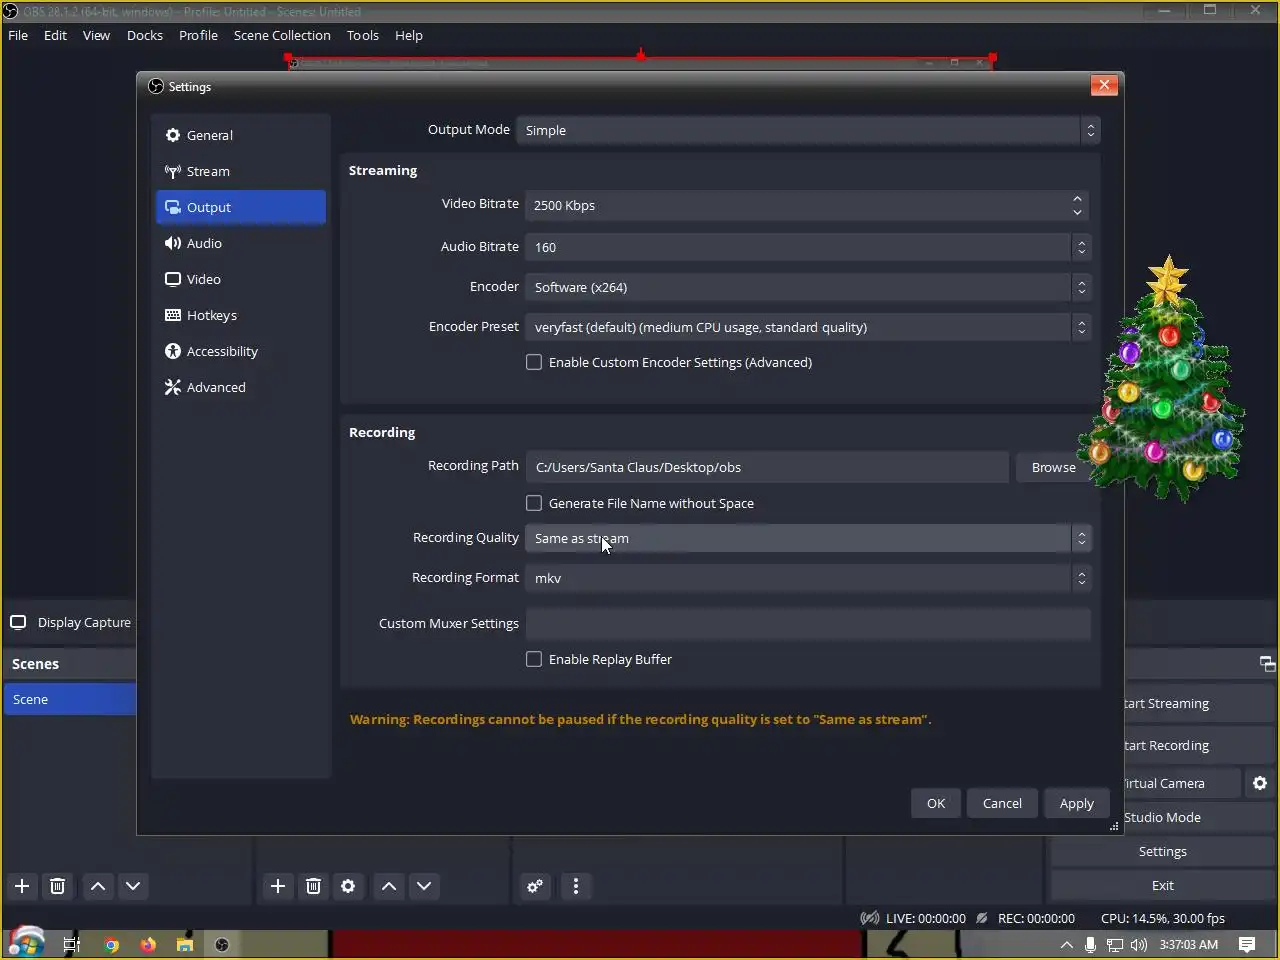Add a new source with the plus icon
Viewport: 1280px width, 960px height.
278,886
